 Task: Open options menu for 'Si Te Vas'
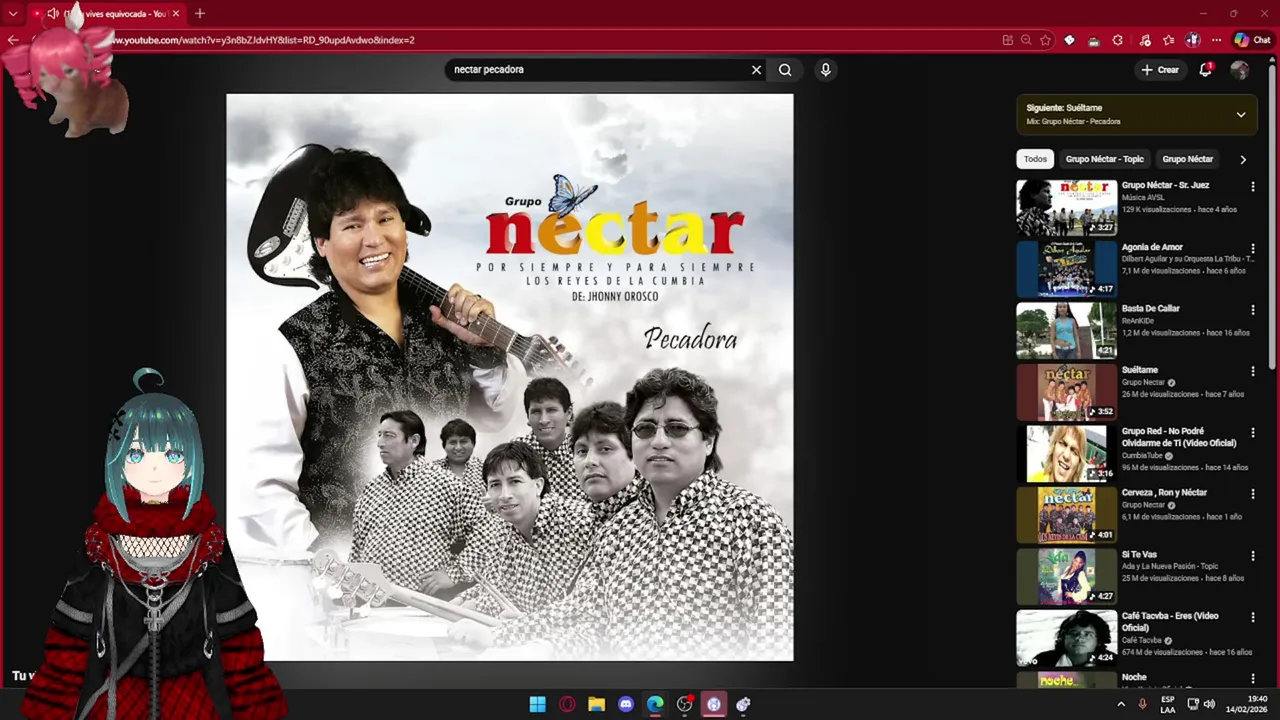point(1253,556)
